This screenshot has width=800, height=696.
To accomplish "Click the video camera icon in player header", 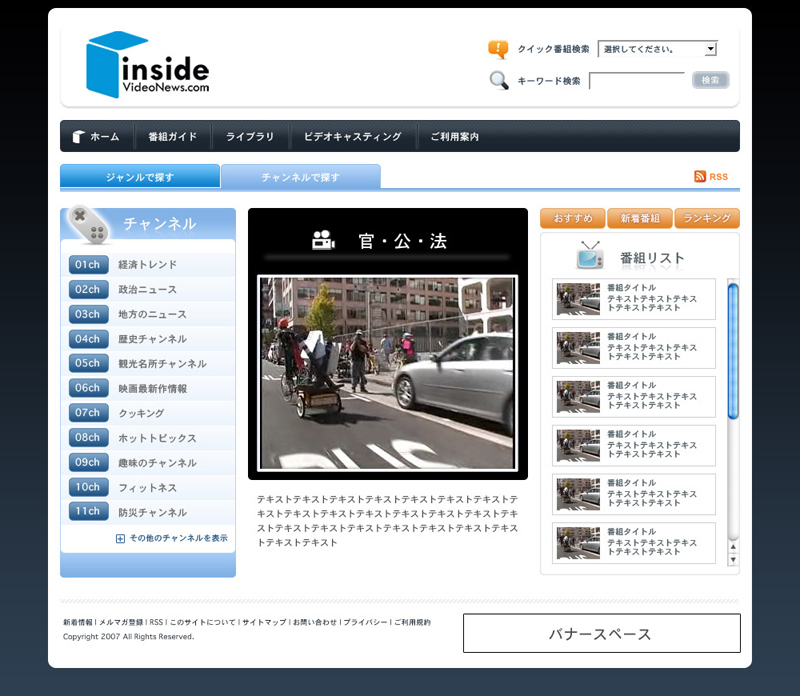I will (x=322, y=240).
